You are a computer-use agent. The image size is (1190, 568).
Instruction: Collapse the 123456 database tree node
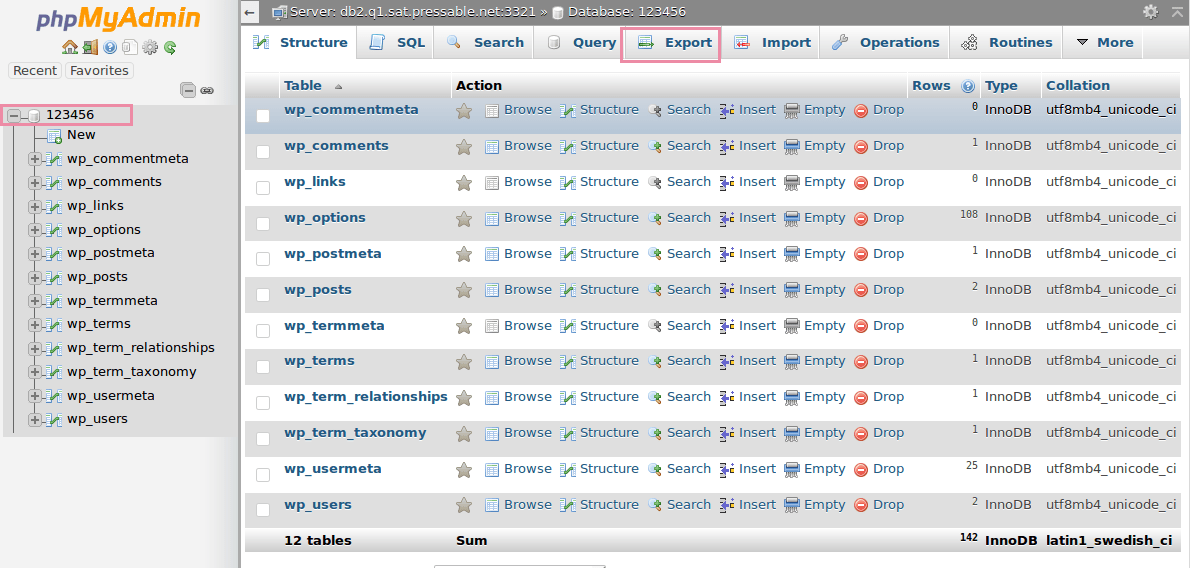pyautogui.click(x=14, y=115)
